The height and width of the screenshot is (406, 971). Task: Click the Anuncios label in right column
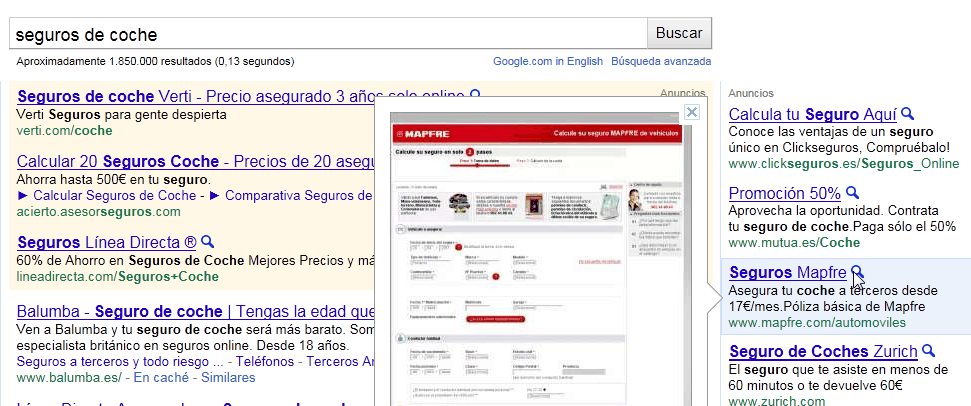pos(751,93)
